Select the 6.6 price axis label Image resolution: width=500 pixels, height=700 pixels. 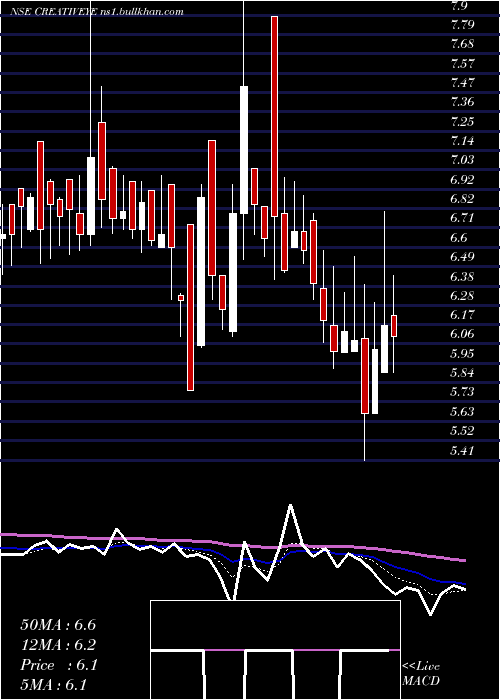point(459,238)
